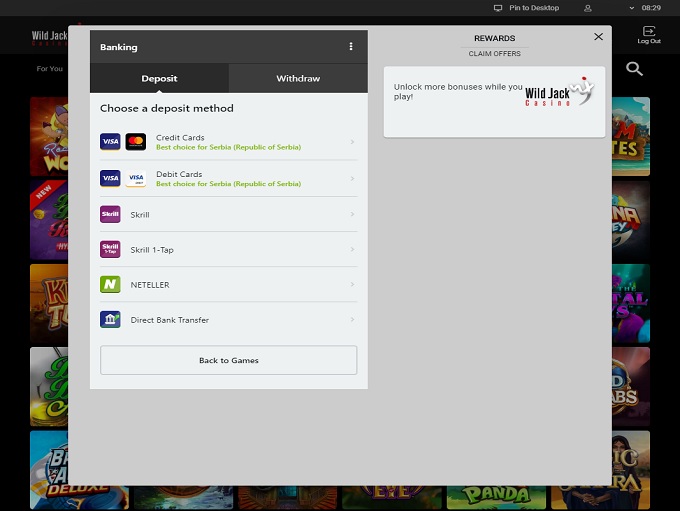The height and width of the screenshot is (511, 680).
Task: Close the banking rewards overlay
Action: [x=598, y=37]
